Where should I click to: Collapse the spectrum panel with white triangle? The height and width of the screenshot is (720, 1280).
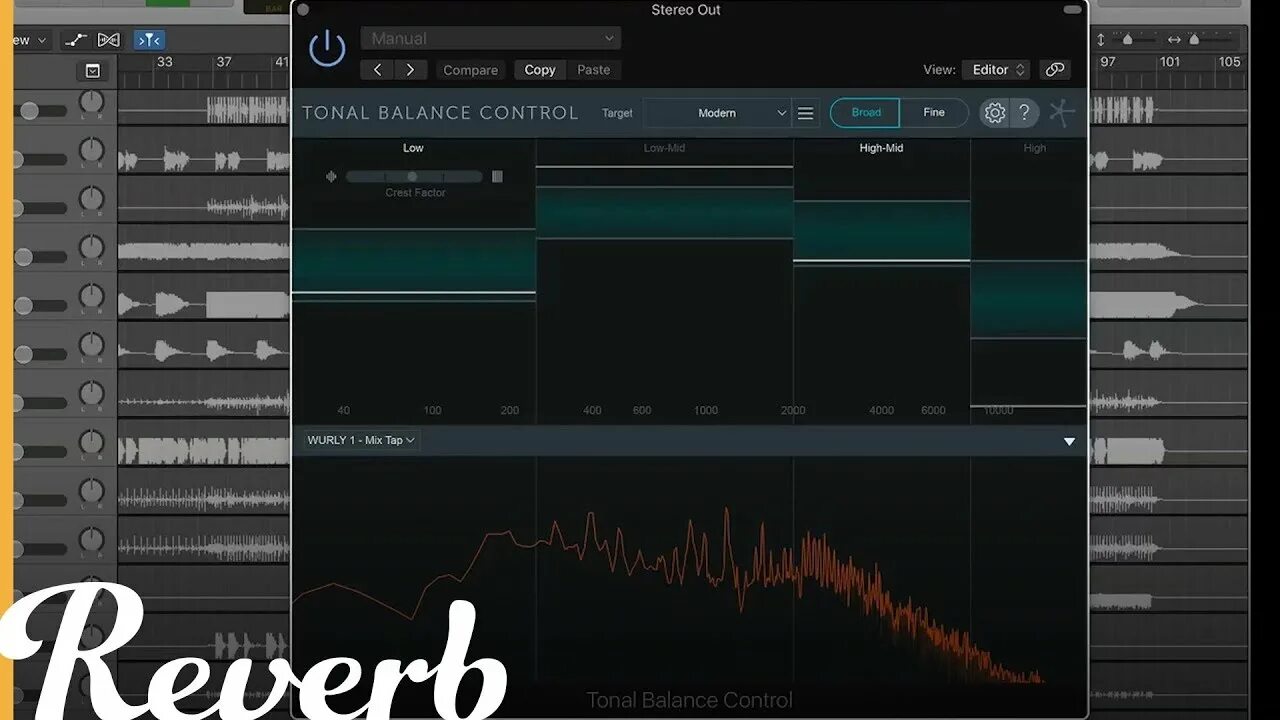(1069, 441)
